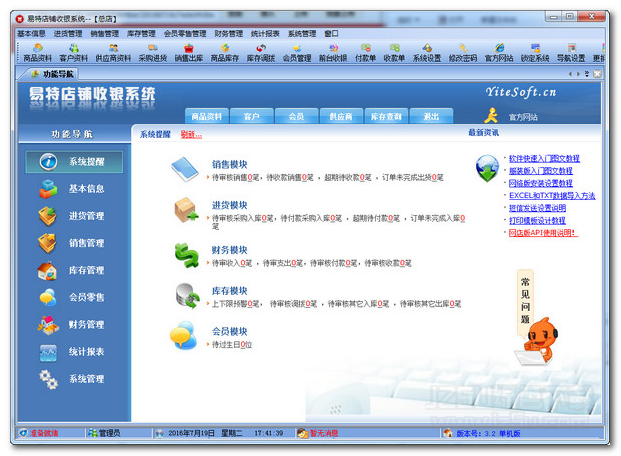Click the red 刷新 link
The height and width of the screenshot is (456, 621).
click(191, 135)
